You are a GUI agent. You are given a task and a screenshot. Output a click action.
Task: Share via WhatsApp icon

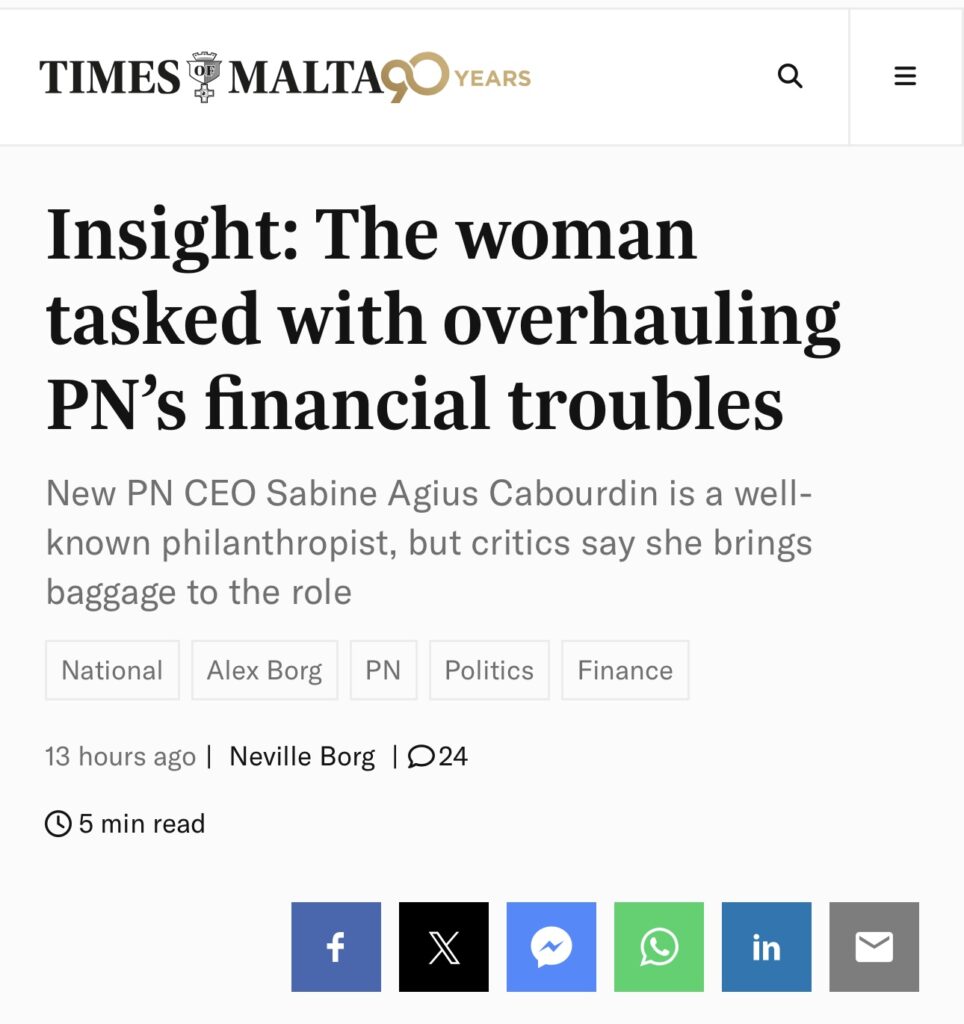point(659,947)
